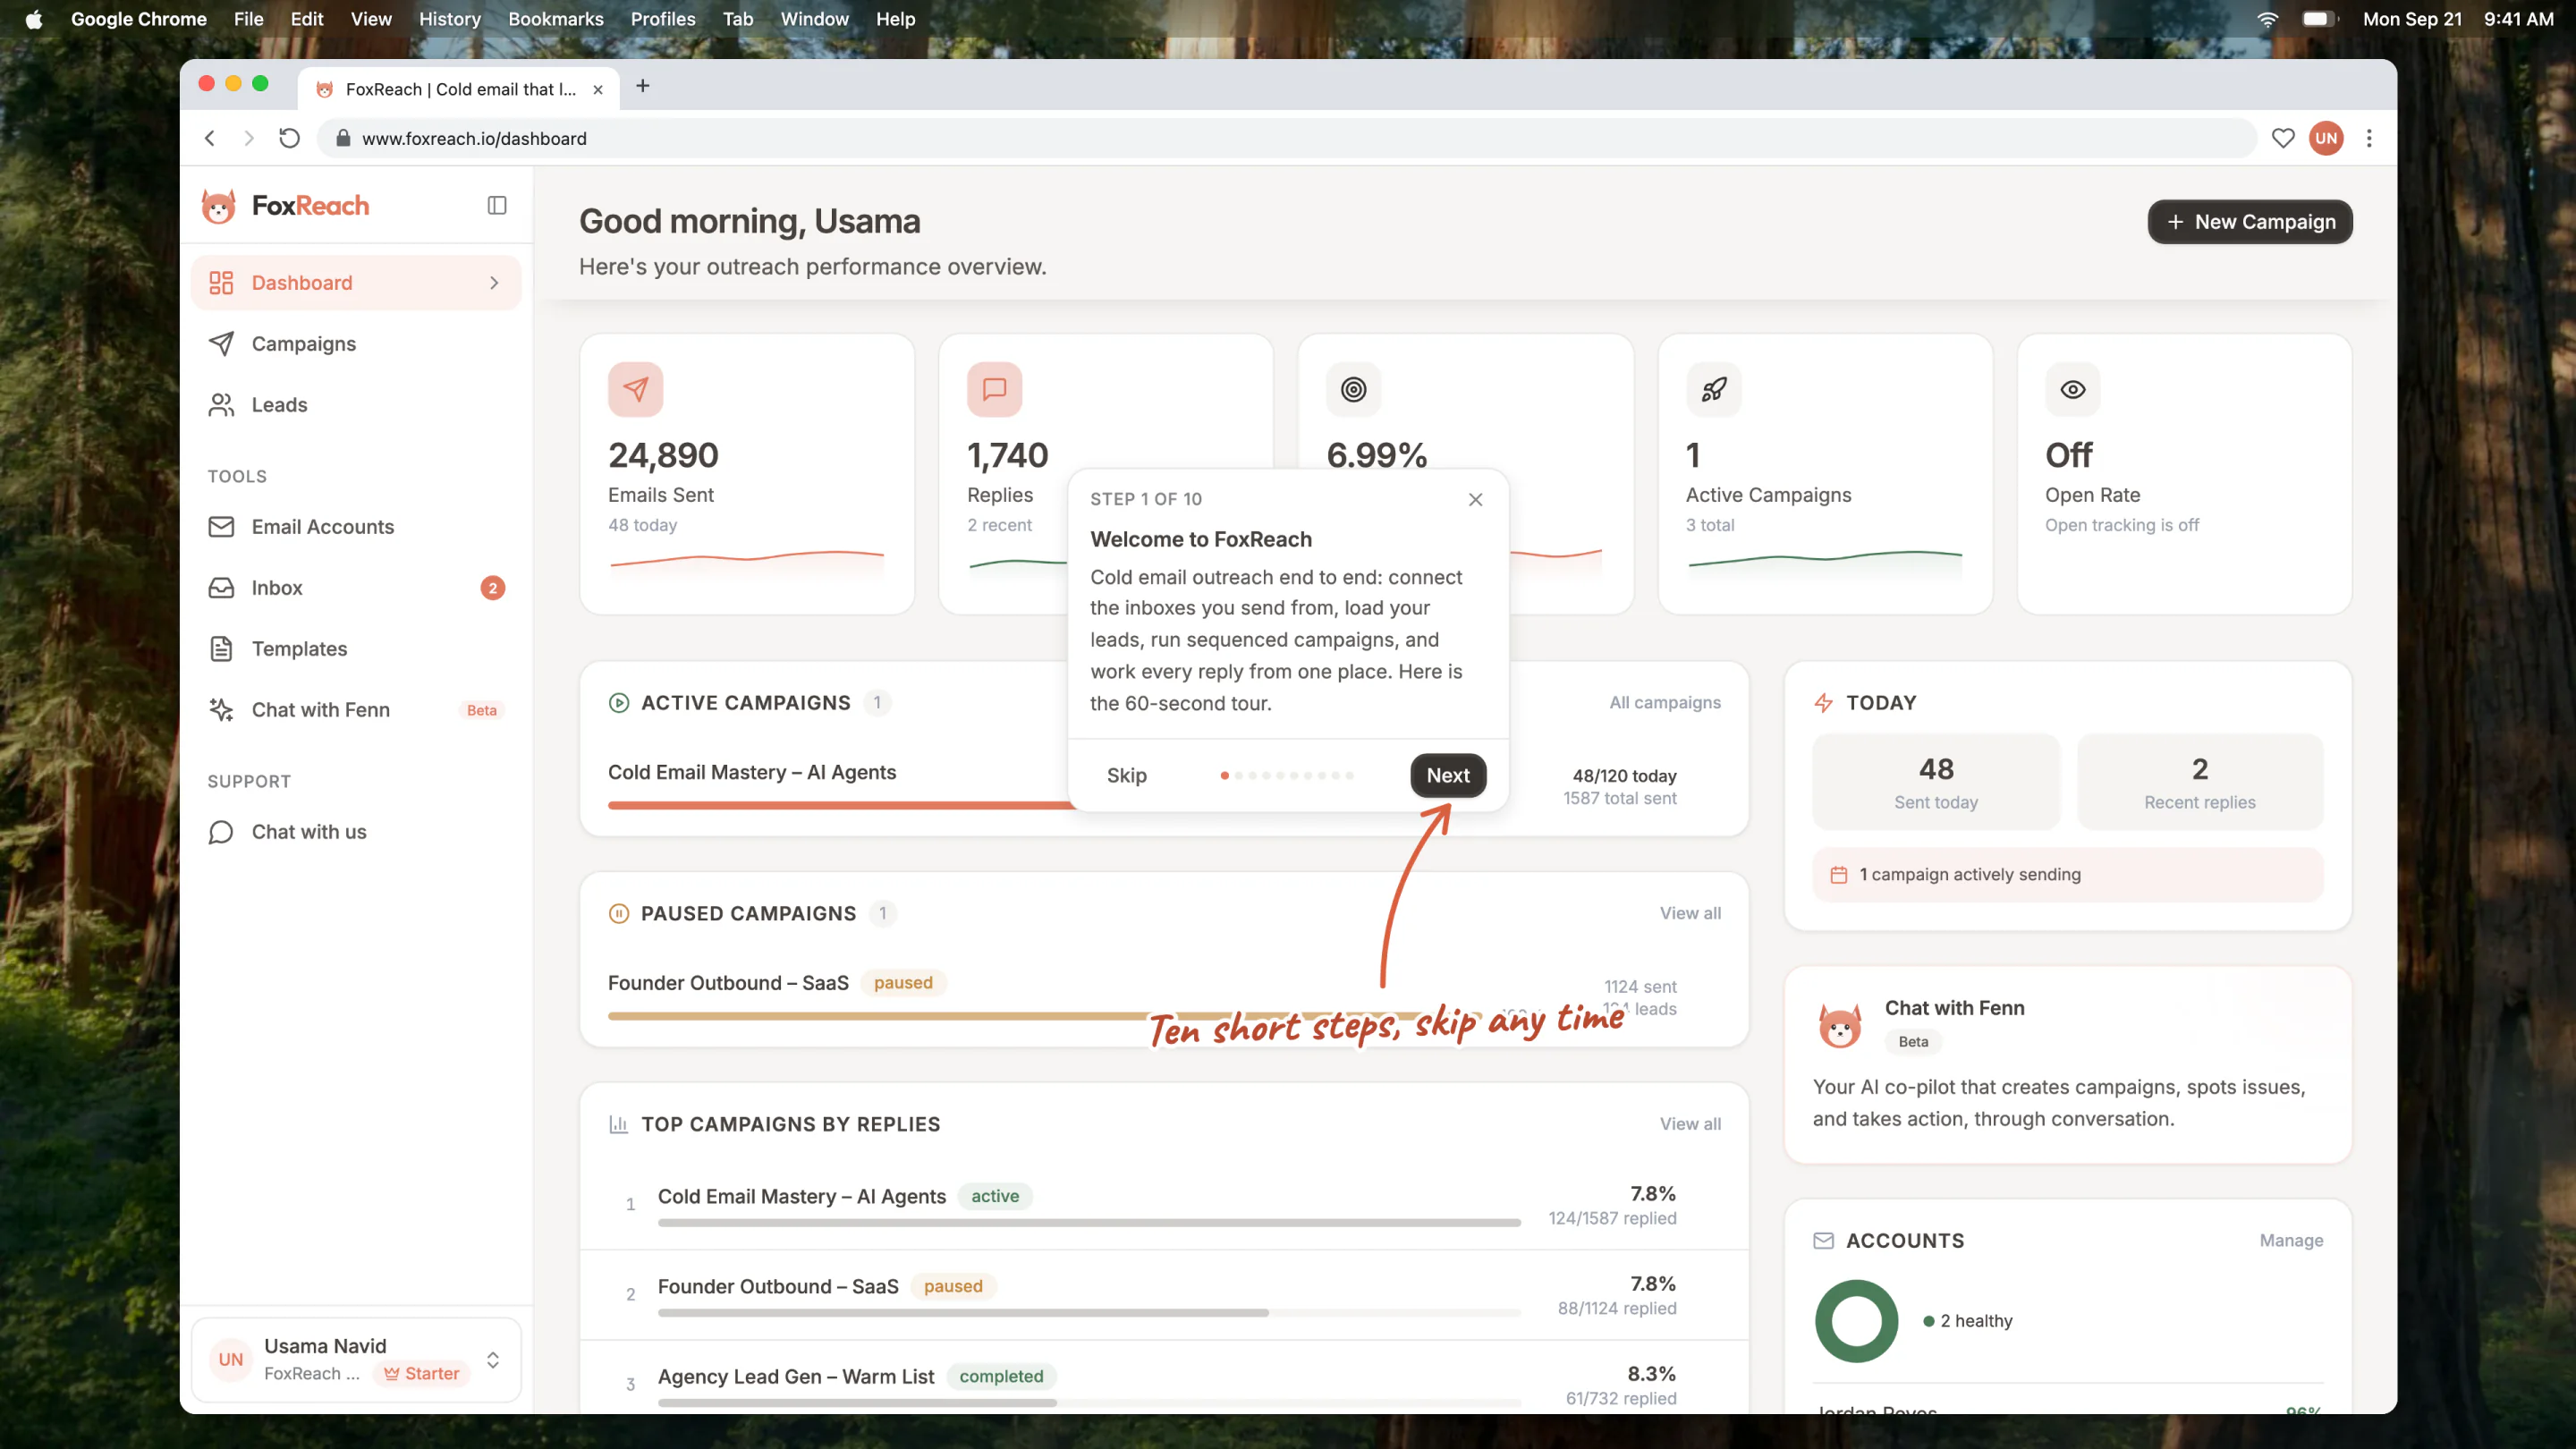Click the Accounts envelope icon
This screenshot has width=2576, height=1449.
[x=1824, y=1241]
